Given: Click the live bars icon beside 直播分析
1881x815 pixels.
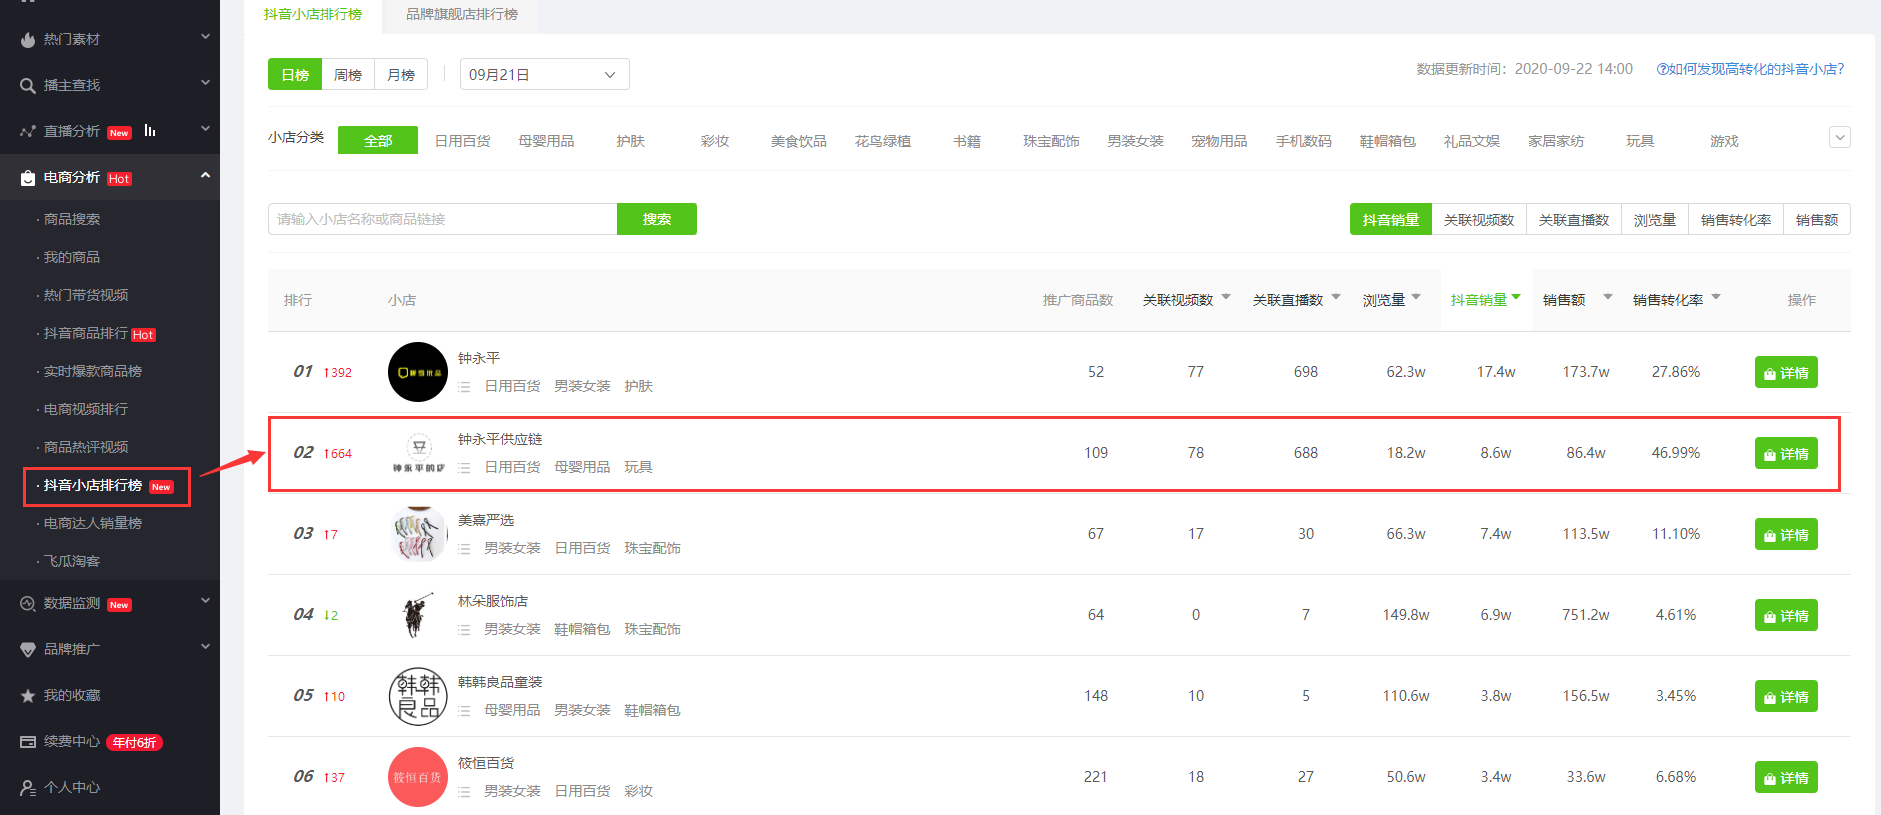Looking at the screenshot, I should pyautogui.click(x=150, y=131).
